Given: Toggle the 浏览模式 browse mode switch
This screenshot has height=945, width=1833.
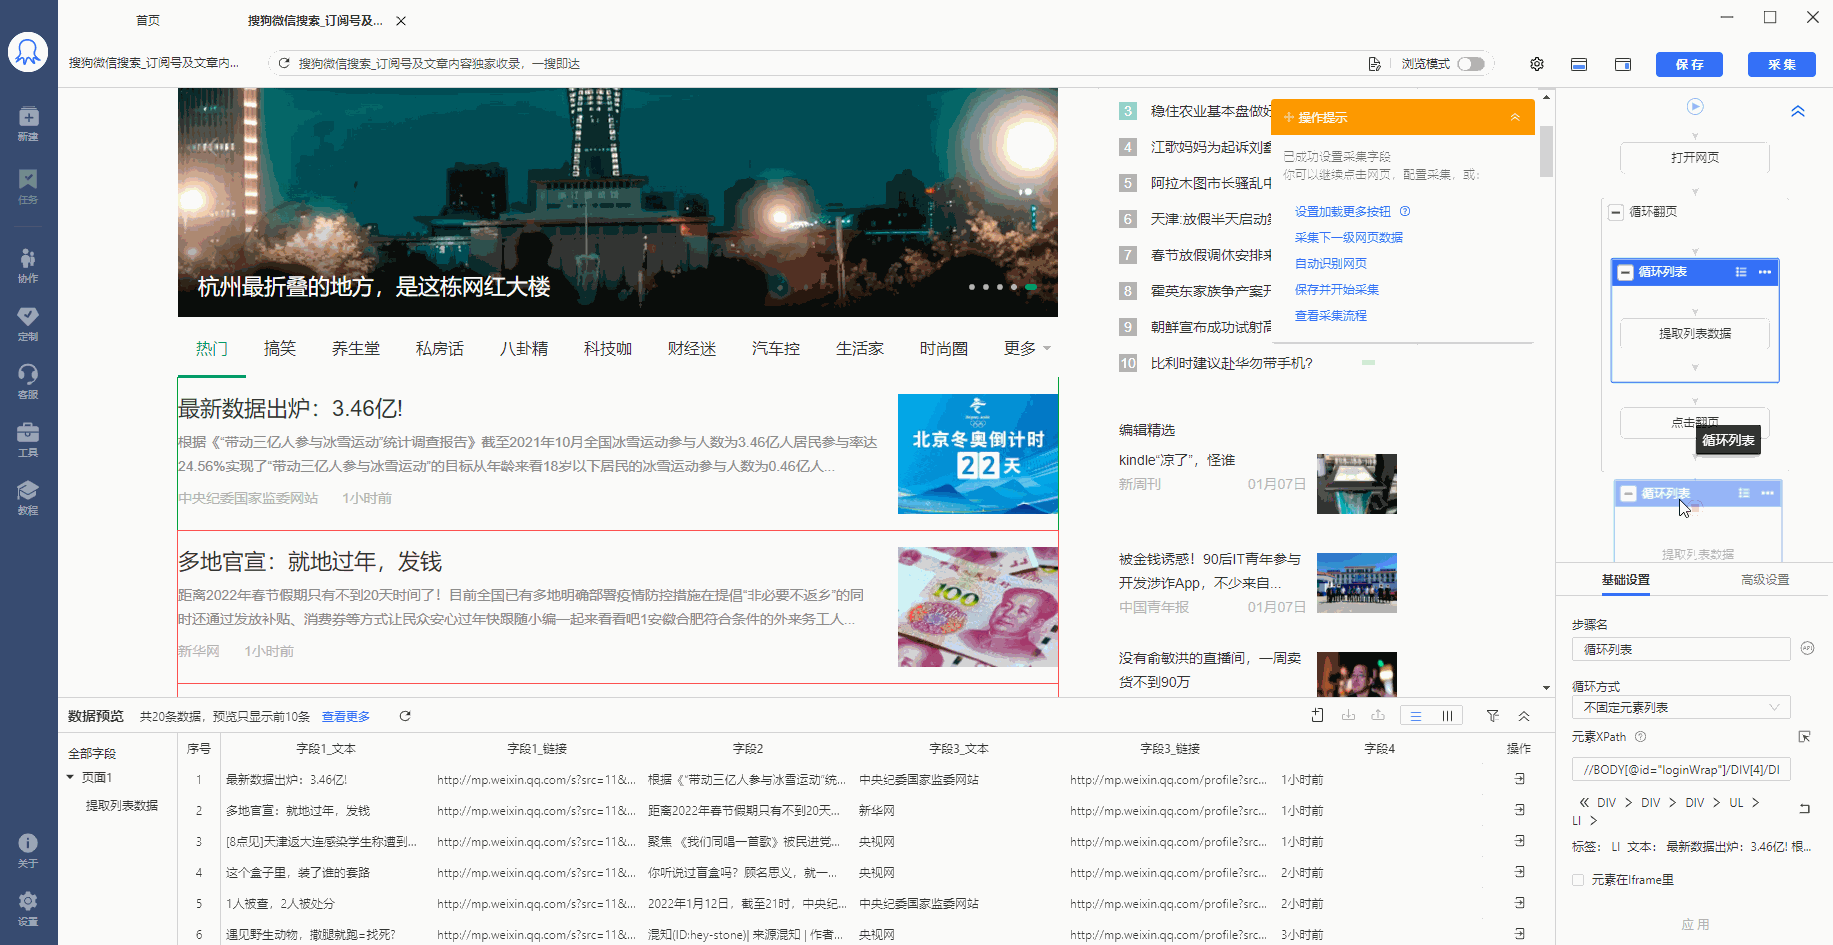Looking at the screenshot, I should 1471,64.
